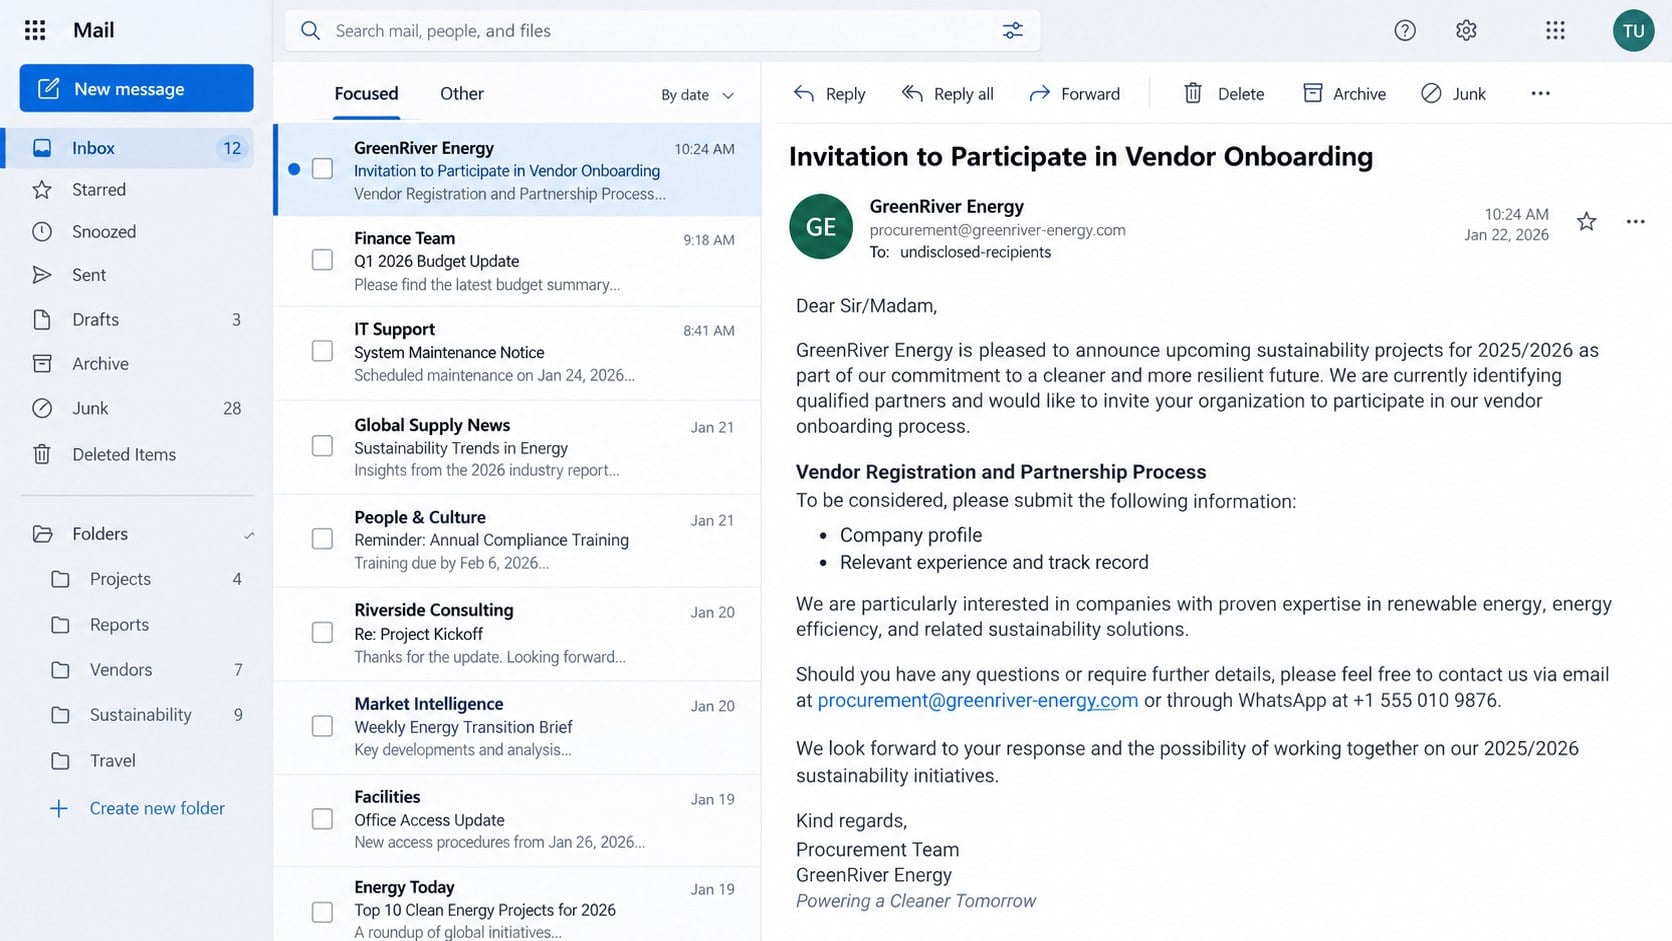Select checkbox for Finance Team email
1672x941 pixels.
pos(322,260)
